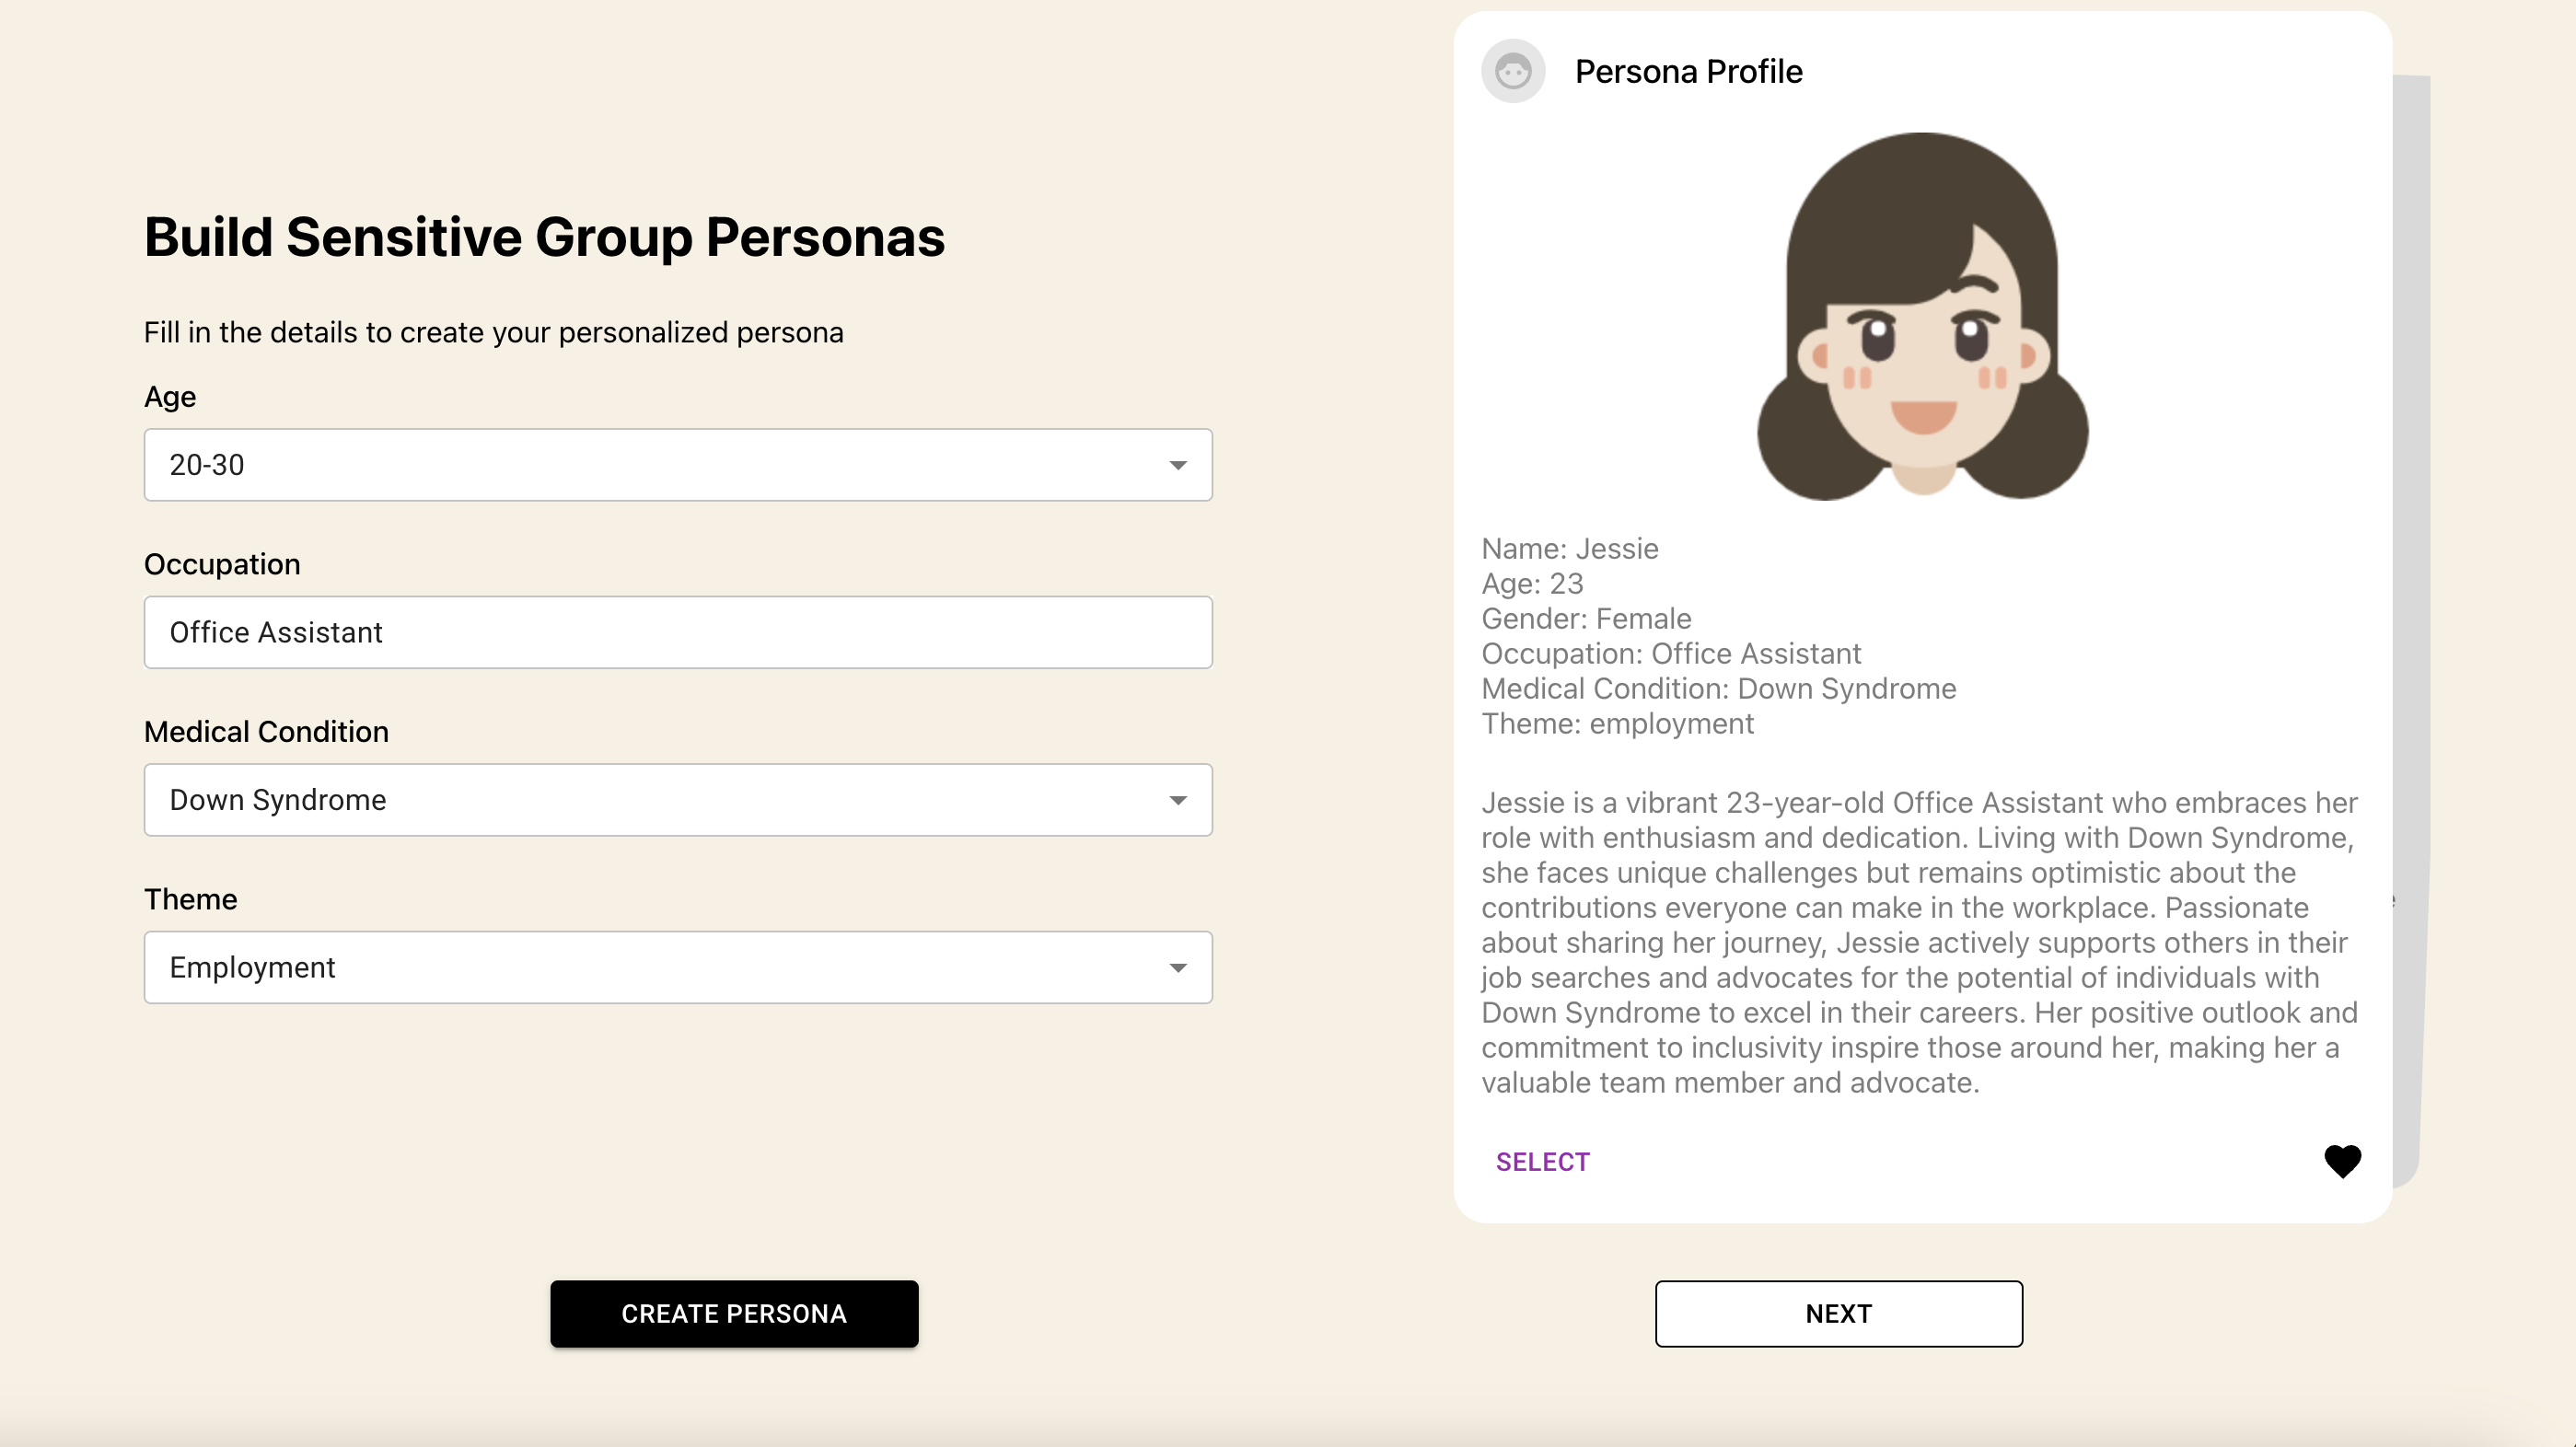Click Jessie's persona description paragraph
2576x1447 pixels.
click(x=1918, y=943)
